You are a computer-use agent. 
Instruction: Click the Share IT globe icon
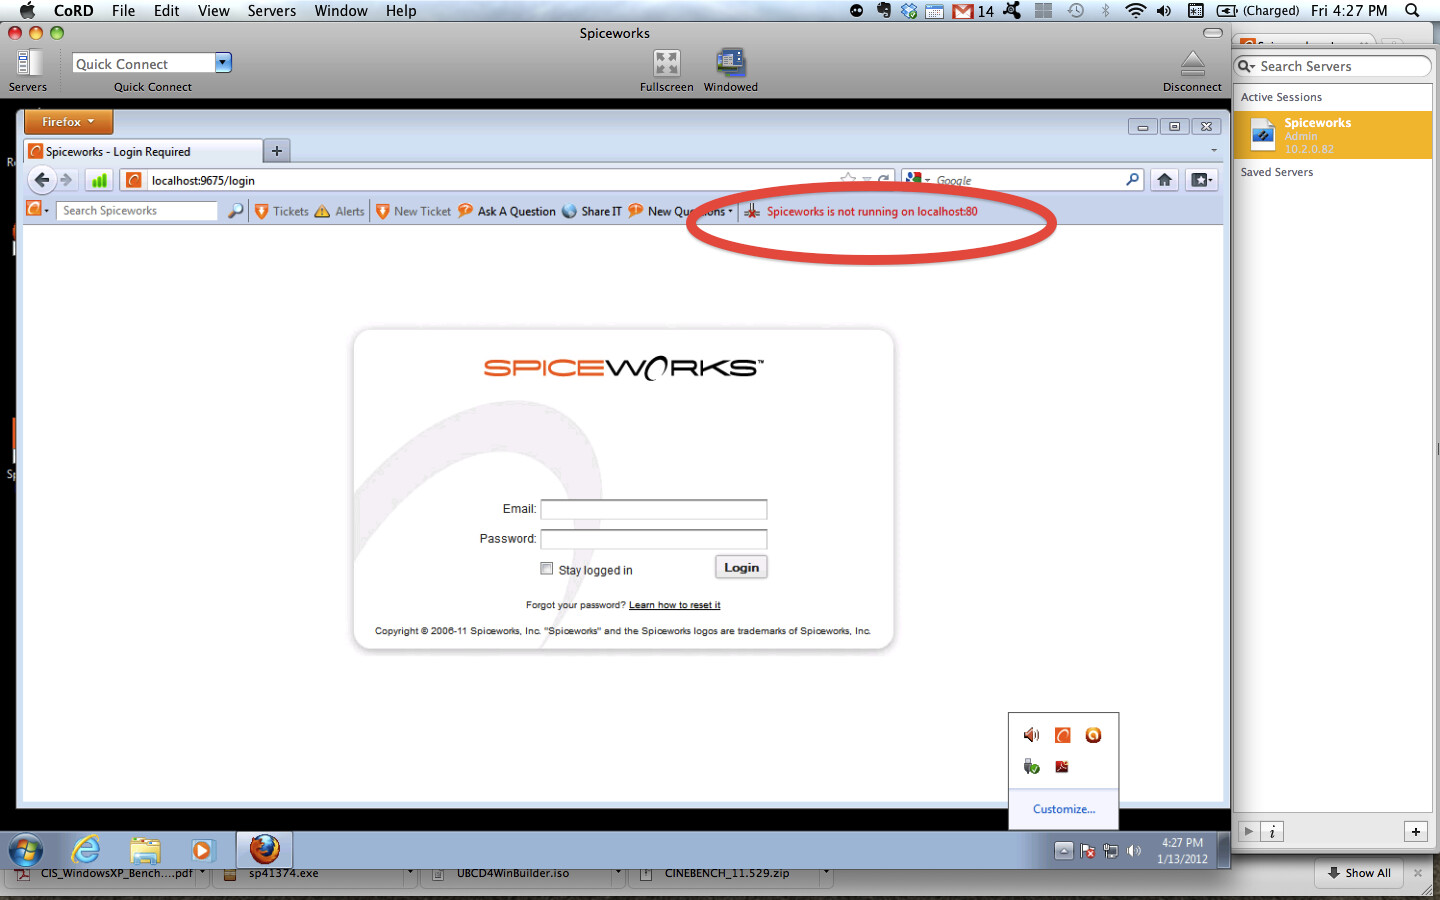tap(570, 211)
